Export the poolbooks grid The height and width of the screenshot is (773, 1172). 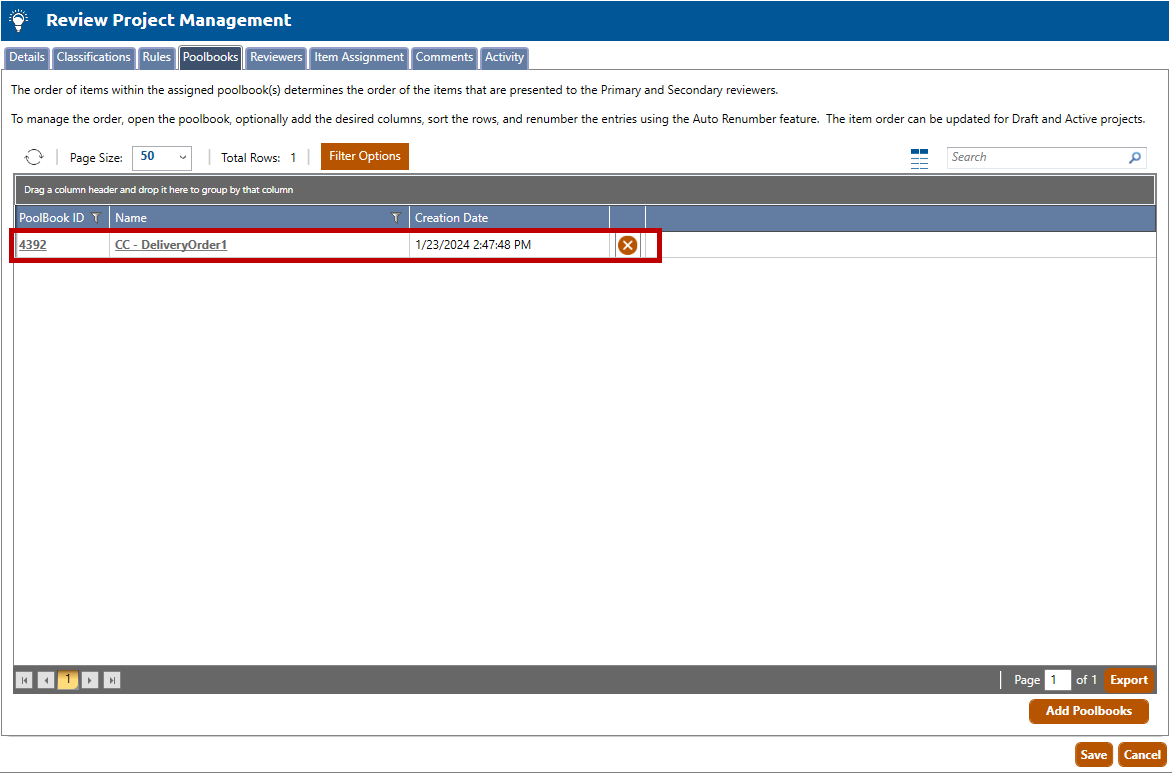click(x=1128, y=680)
